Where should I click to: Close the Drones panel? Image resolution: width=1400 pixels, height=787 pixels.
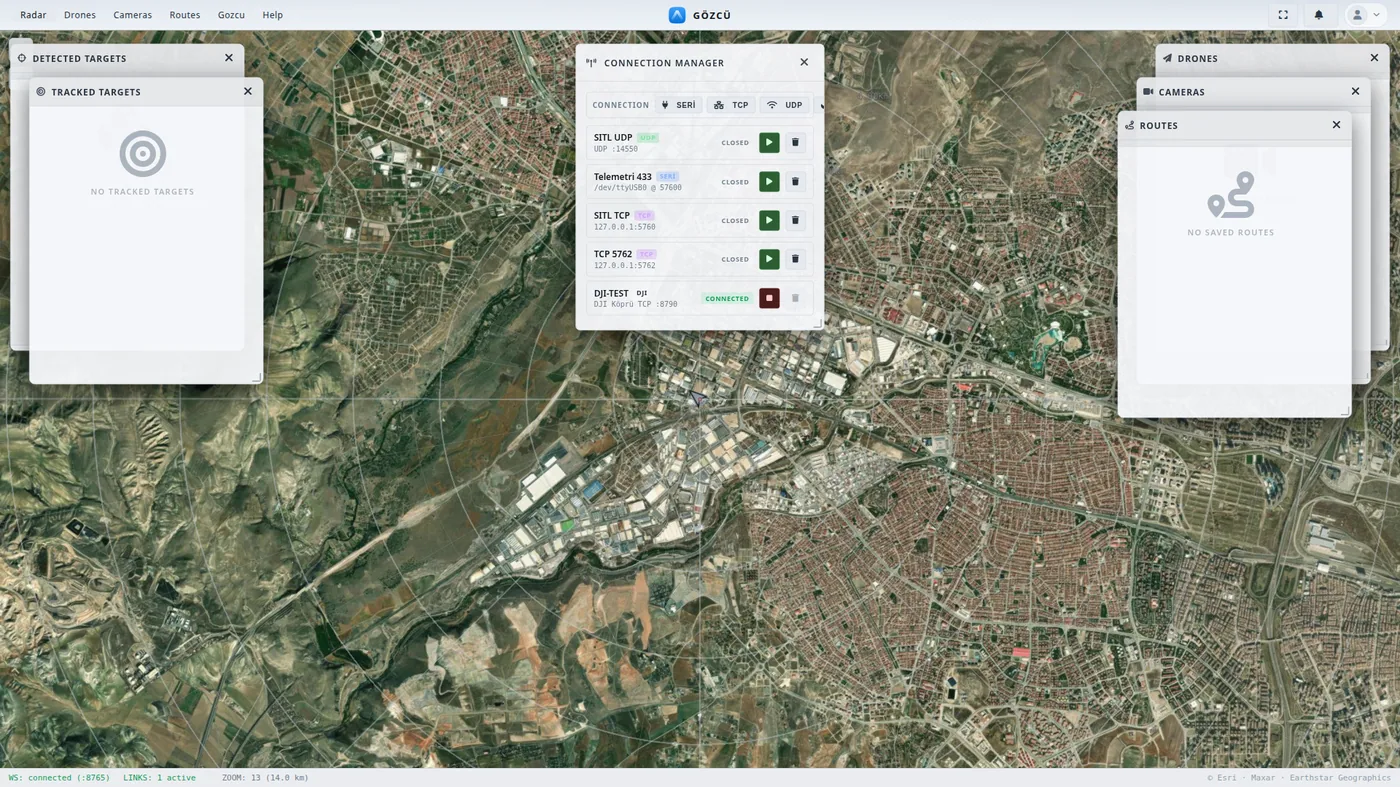click(1374, 58)
